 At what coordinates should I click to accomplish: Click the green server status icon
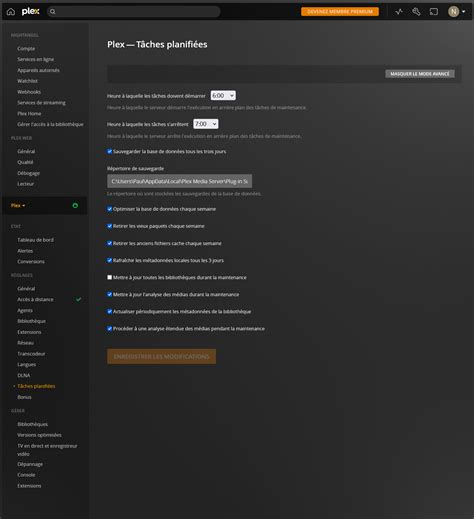click(75, 205)
